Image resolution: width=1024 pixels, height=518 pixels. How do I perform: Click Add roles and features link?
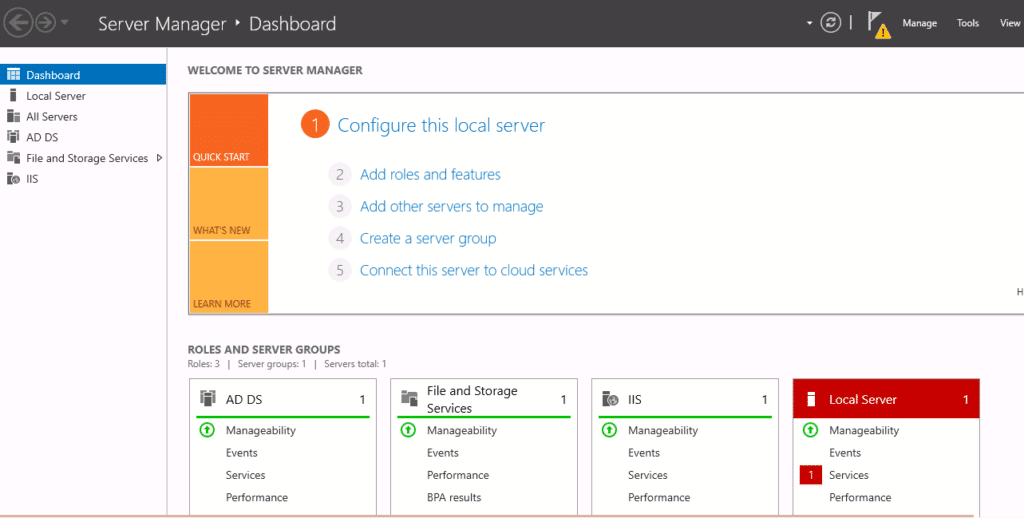[430, 174]
